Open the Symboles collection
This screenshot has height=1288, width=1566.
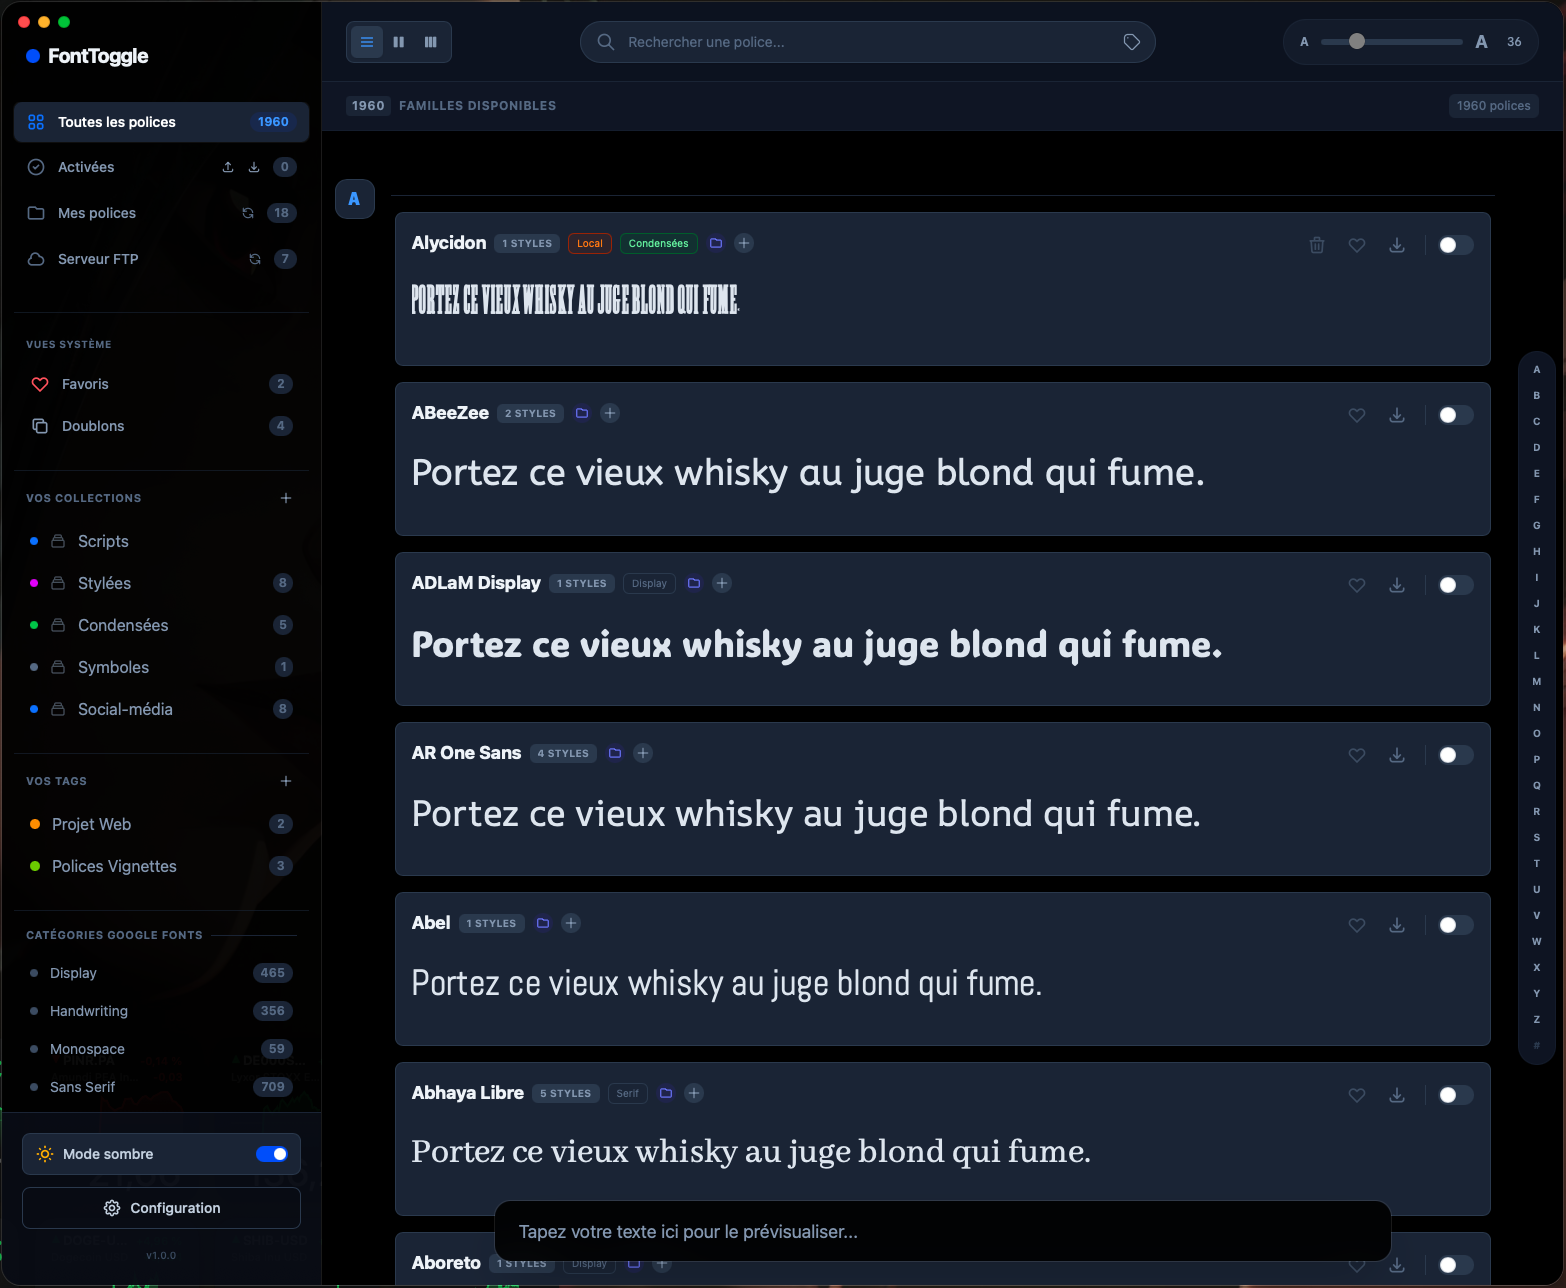pyautogui.click(x=161, y=667)
